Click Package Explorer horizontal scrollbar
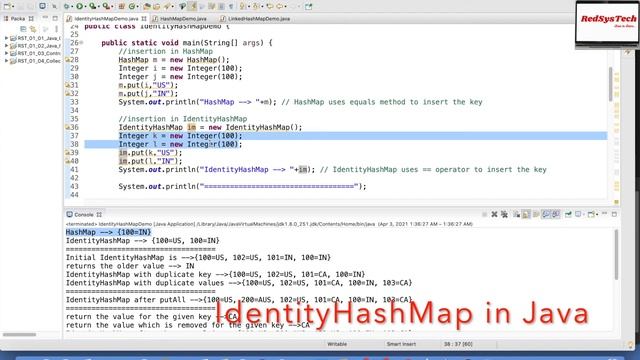 (x=19, y=335)
